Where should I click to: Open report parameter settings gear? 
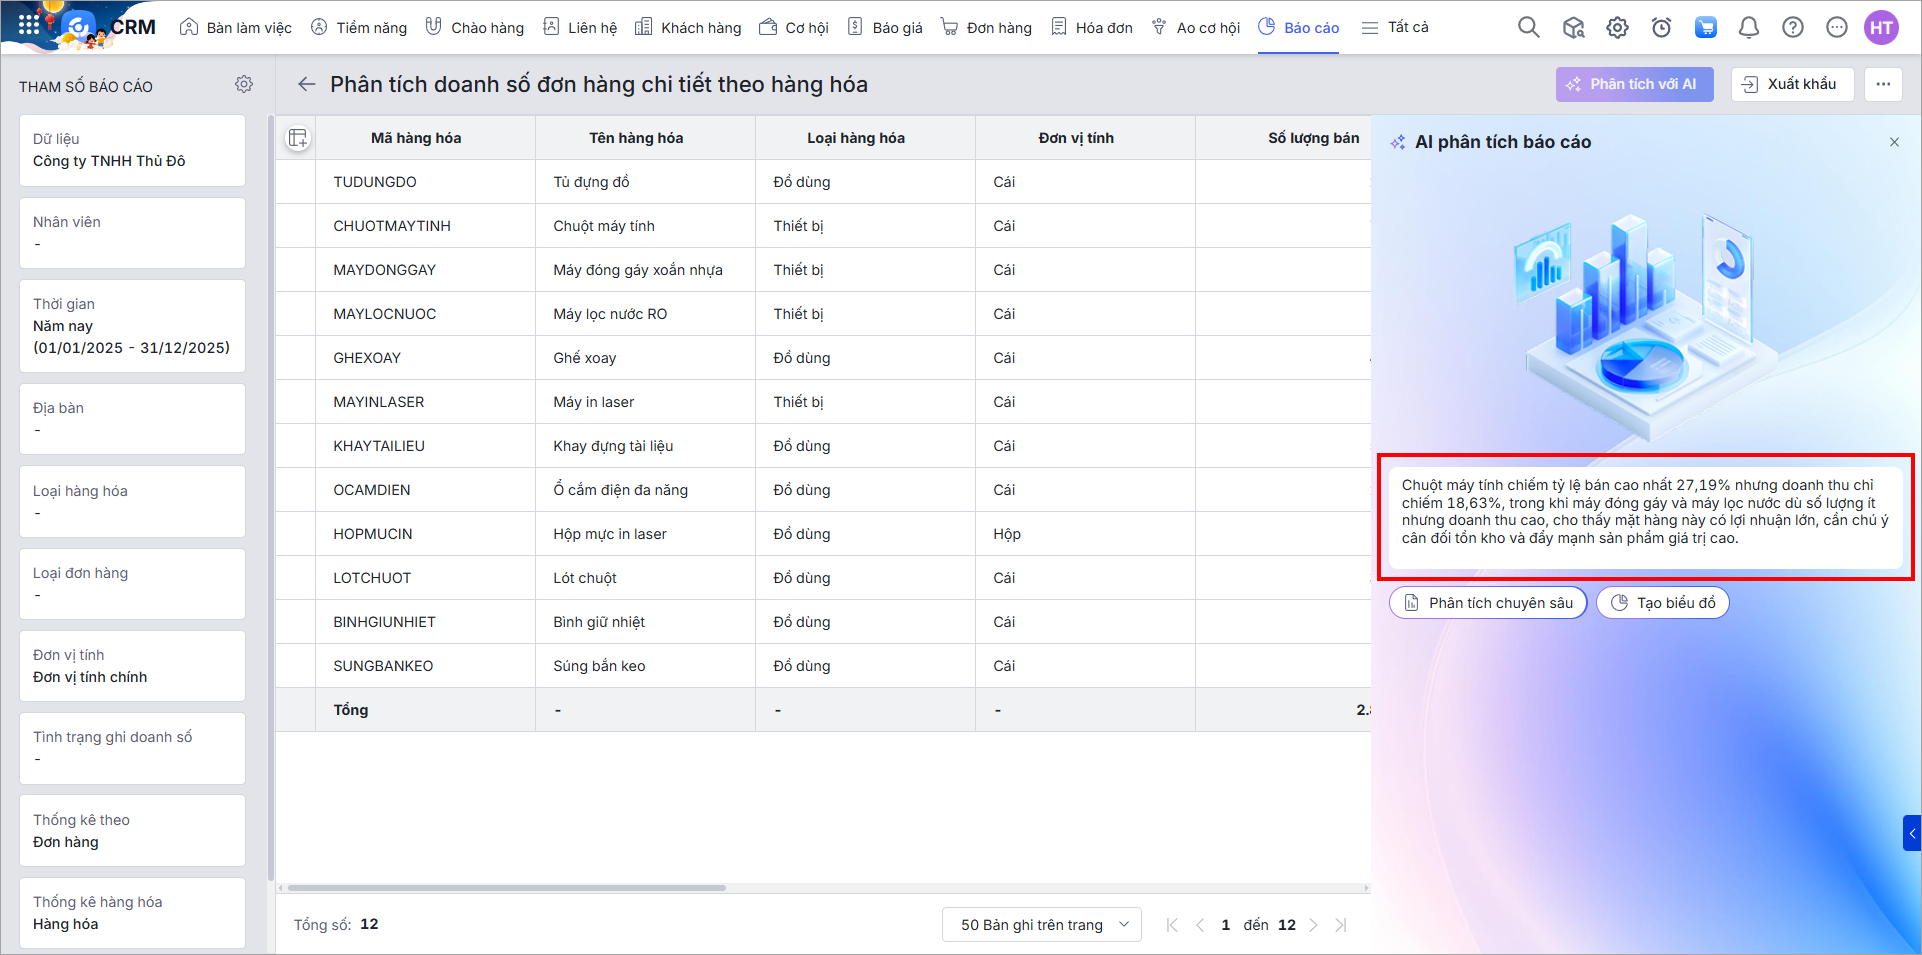244,85
